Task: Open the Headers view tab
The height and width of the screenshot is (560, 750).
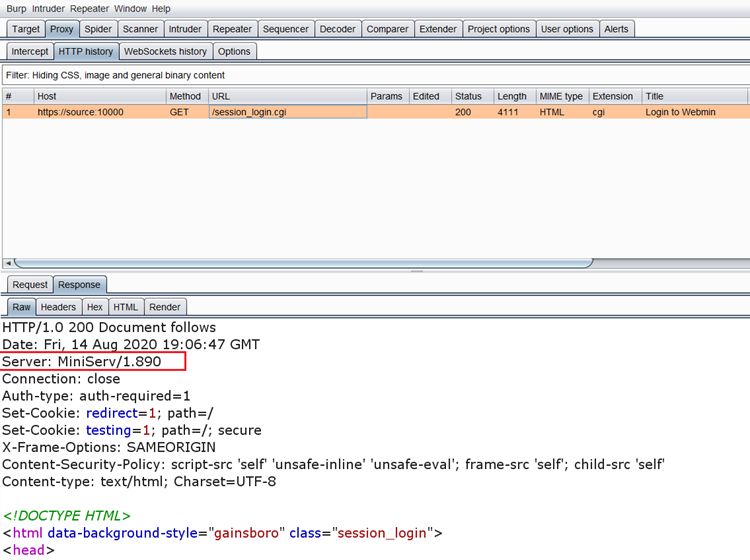Action: click(x=58, y=307)
